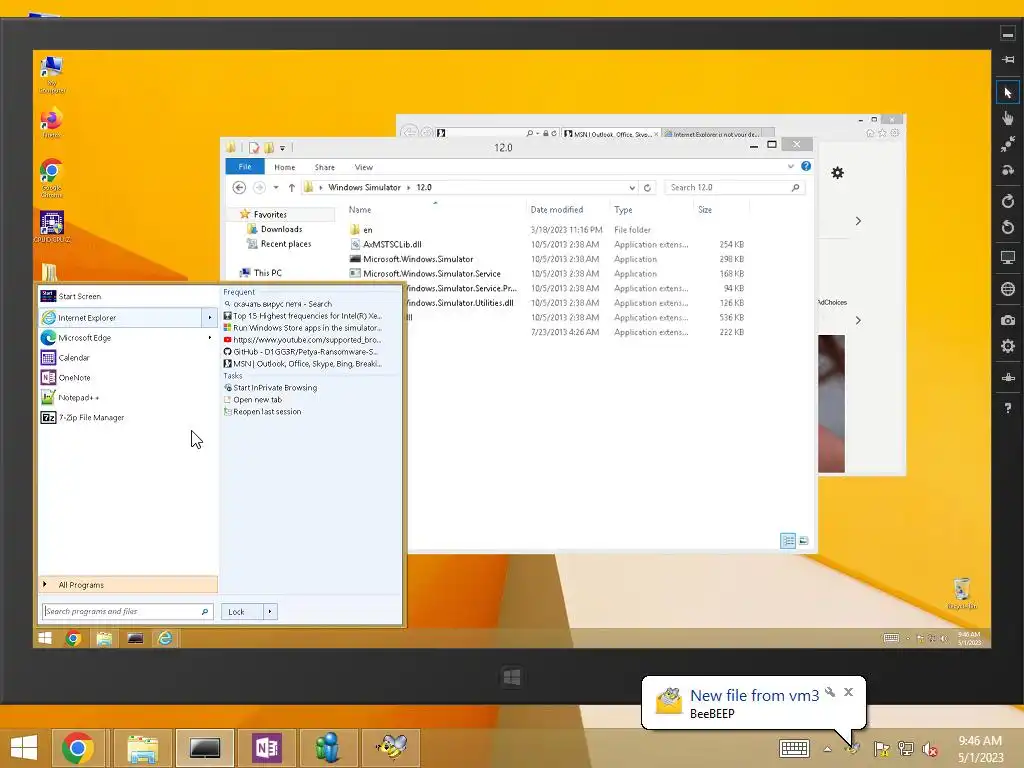
Task: Capture simulator screenshot with camera icon
Action: coord(1008,320)
